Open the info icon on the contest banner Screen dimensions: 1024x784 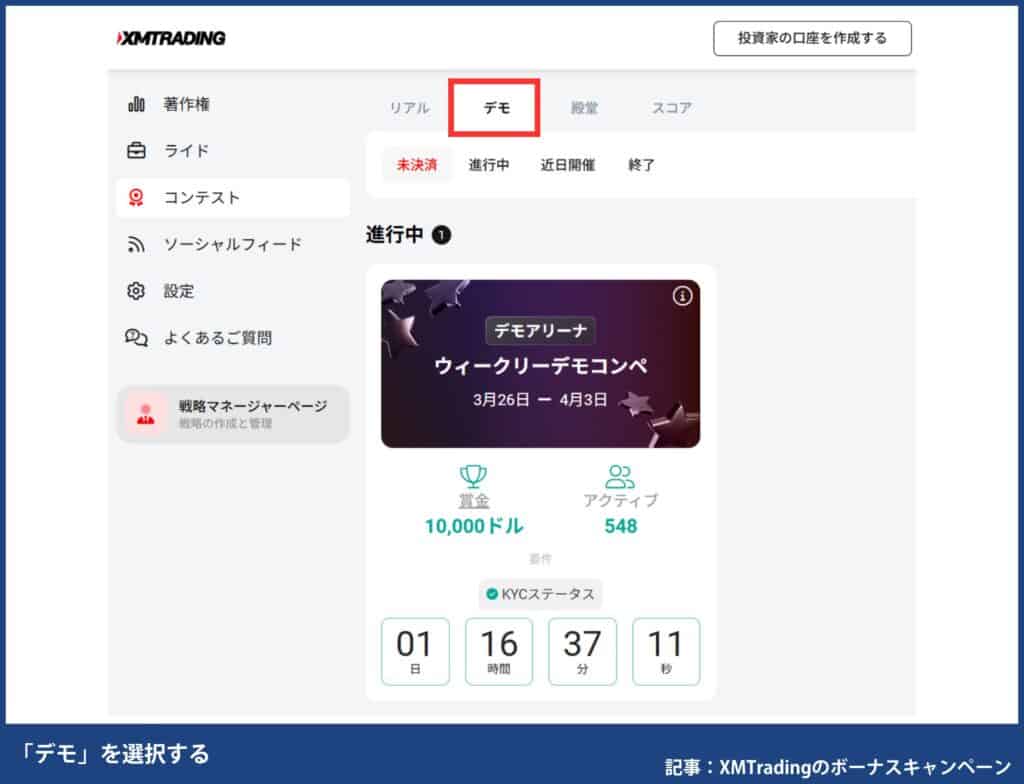click(682, 296)
